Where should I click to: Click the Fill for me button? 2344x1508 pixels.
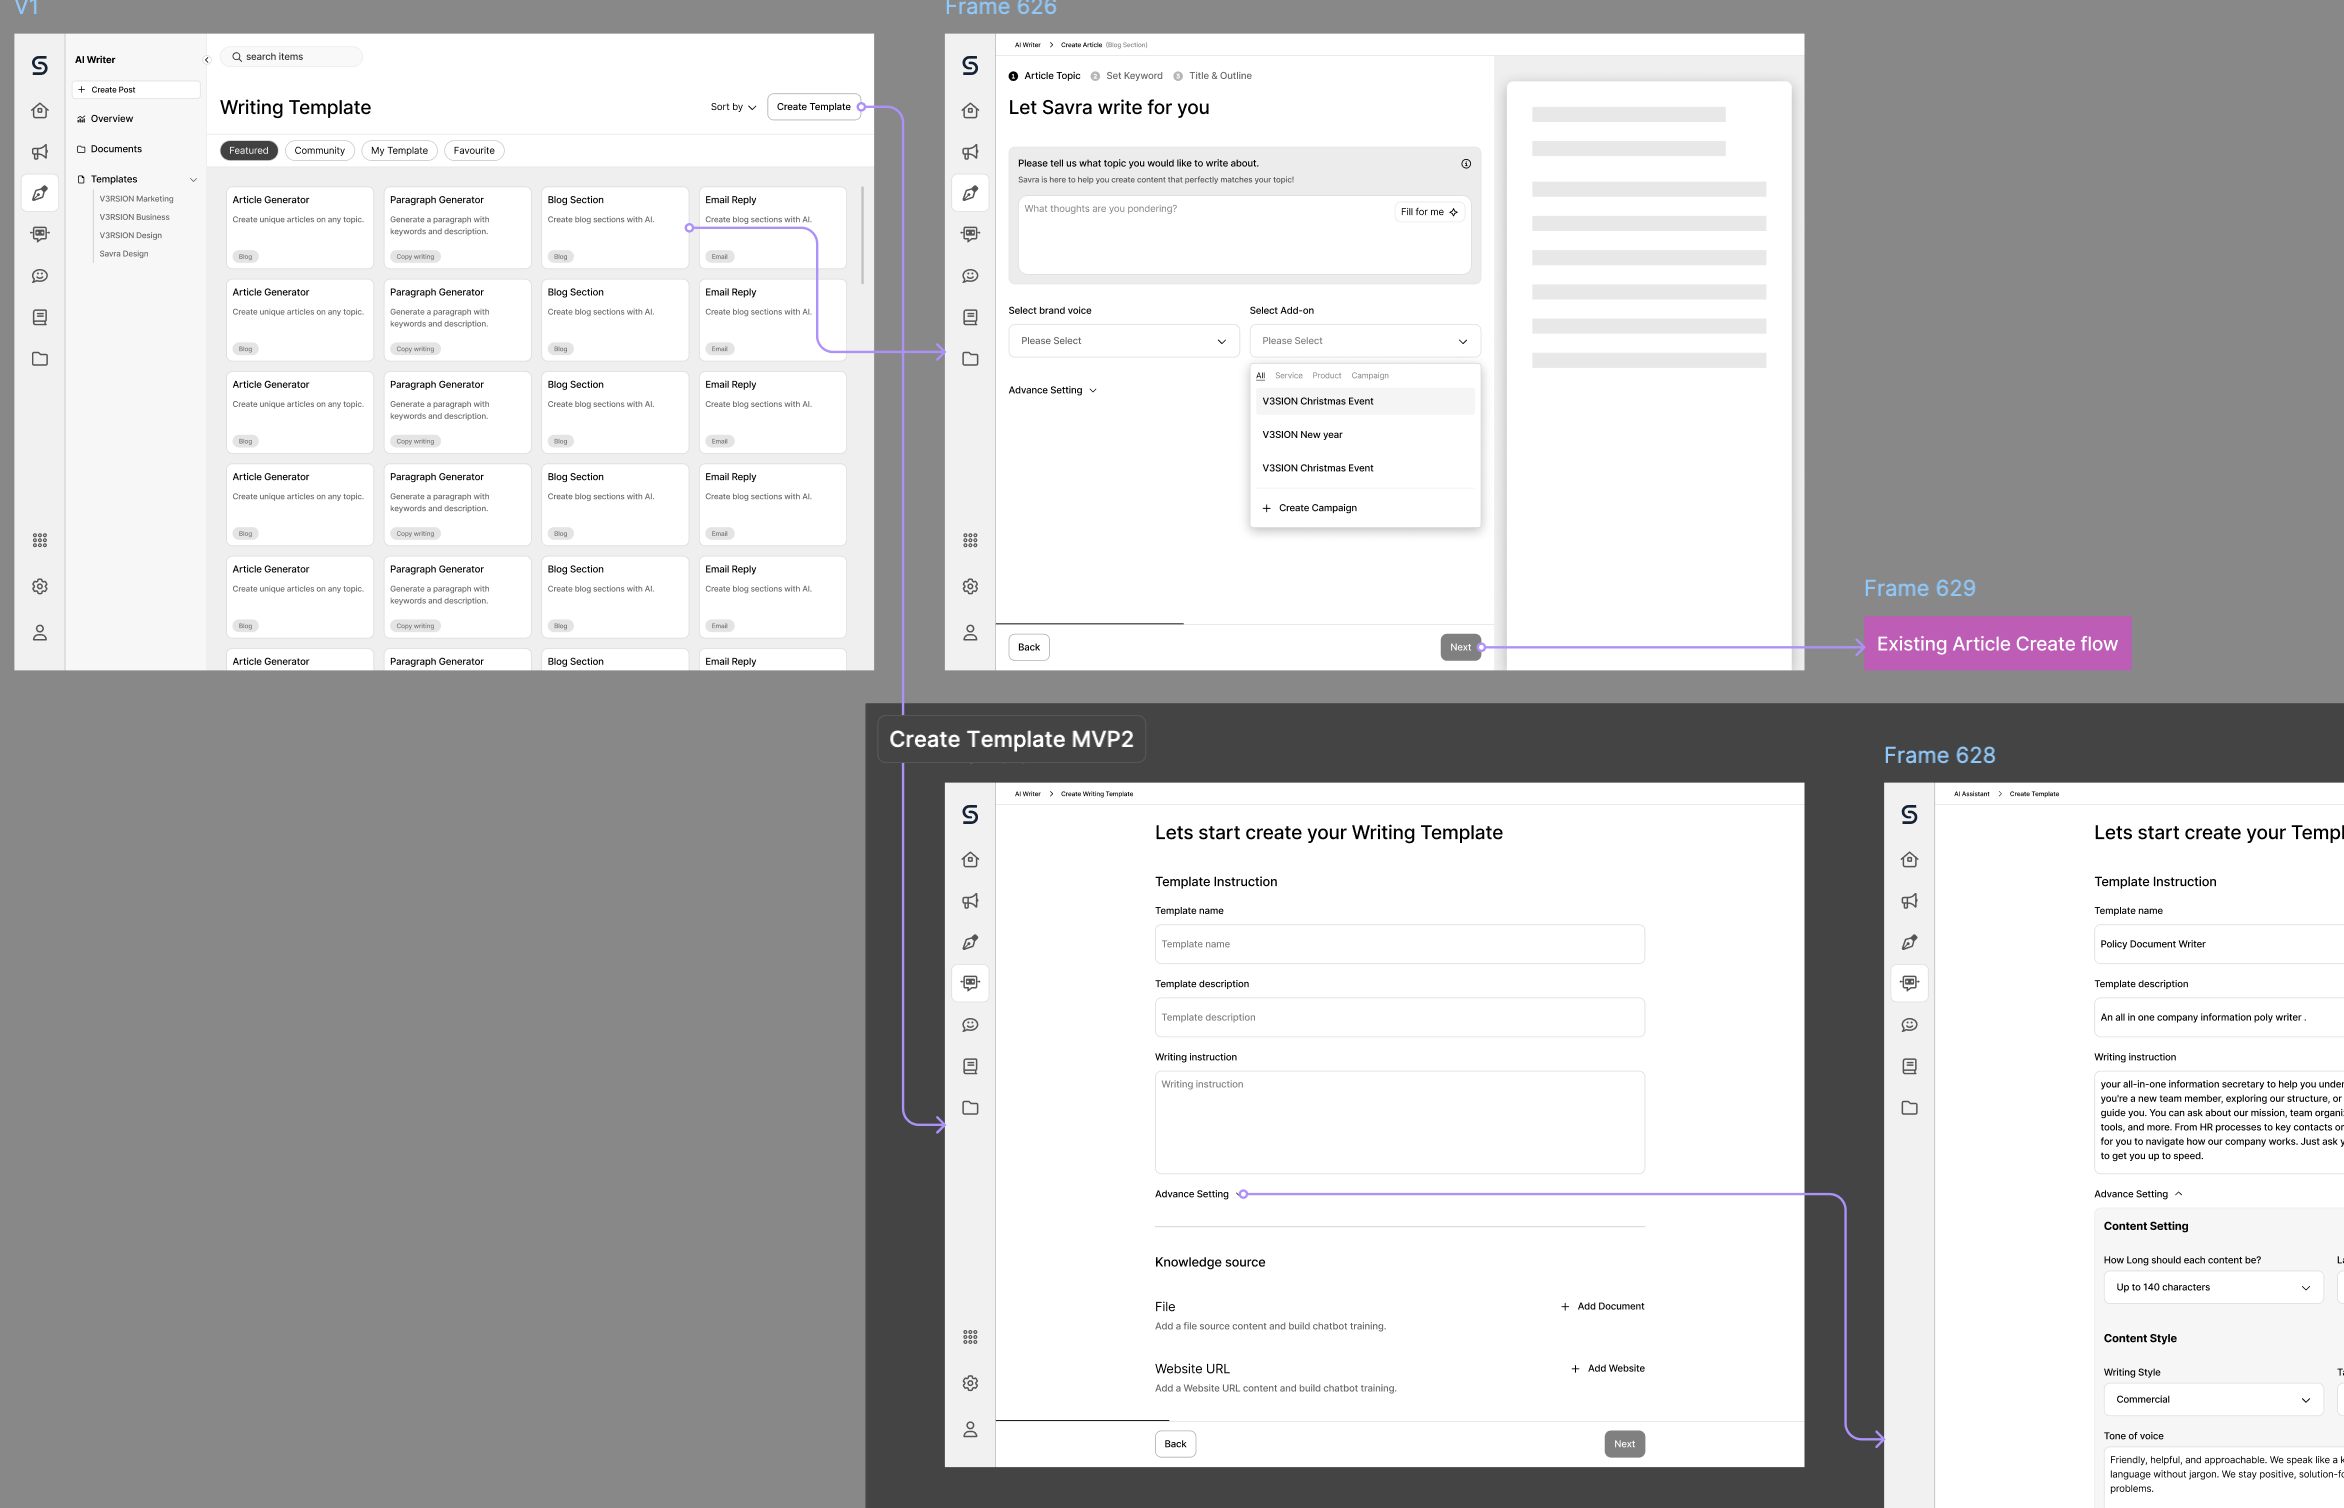pyautogui.click(x=1429, y=212)
